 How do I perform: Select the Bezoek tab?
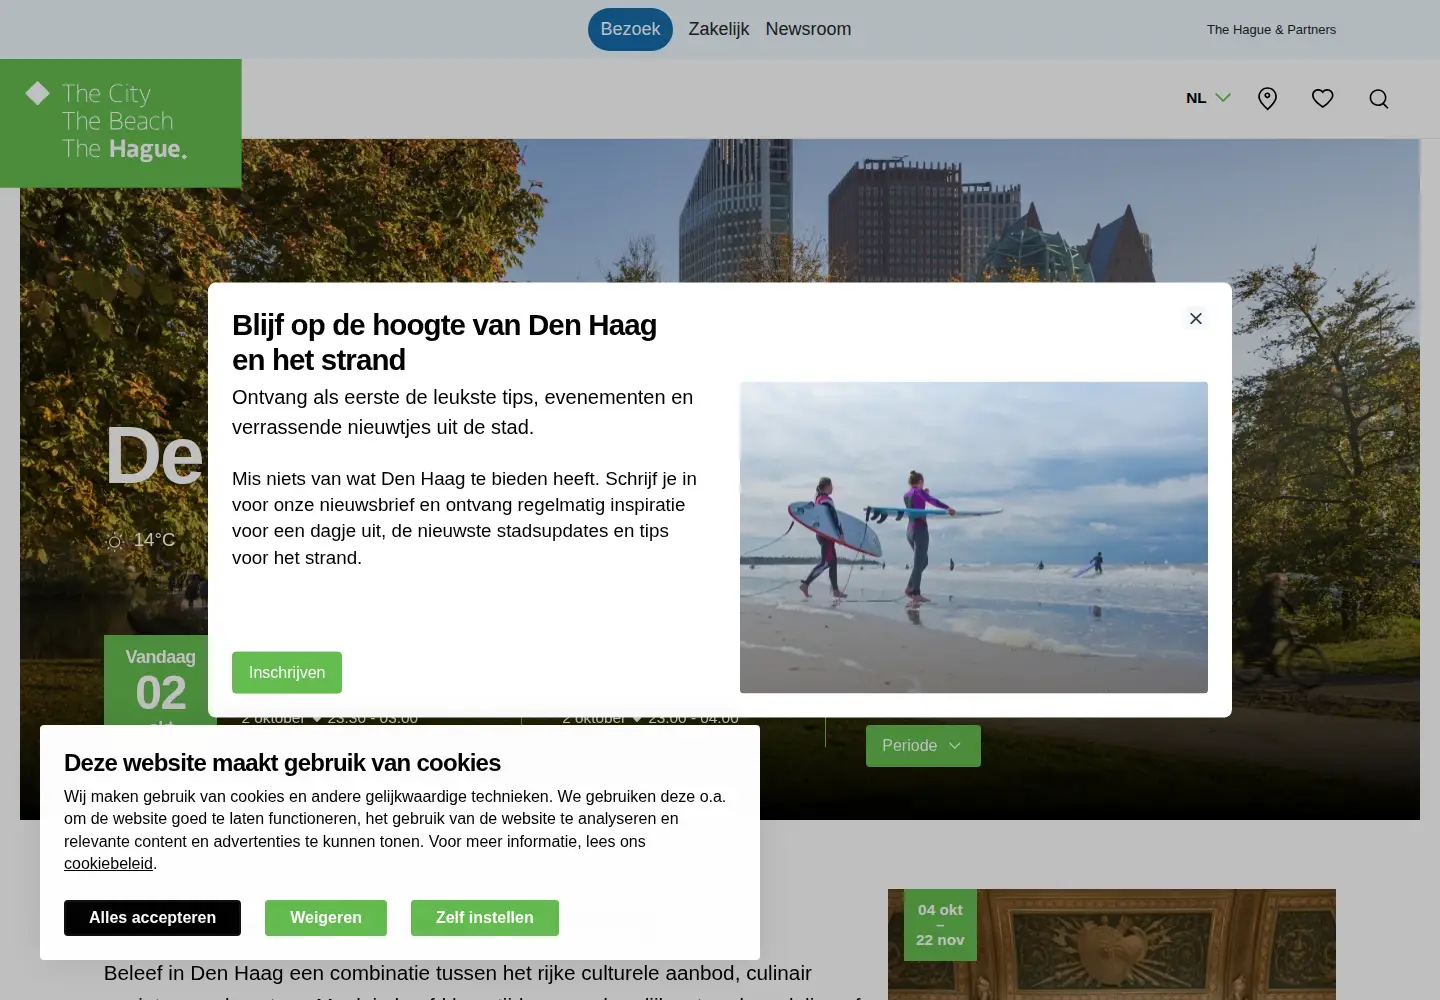[630, 29]
